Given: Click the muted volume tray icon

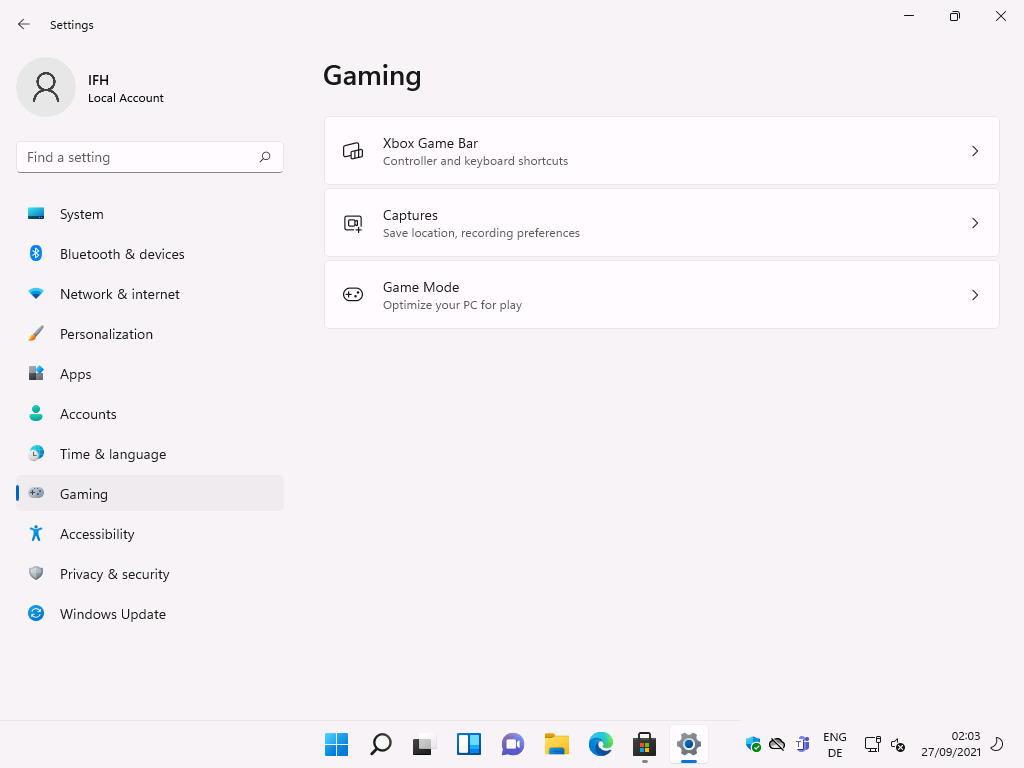Looking at the screenshot, I should (898, 744).
